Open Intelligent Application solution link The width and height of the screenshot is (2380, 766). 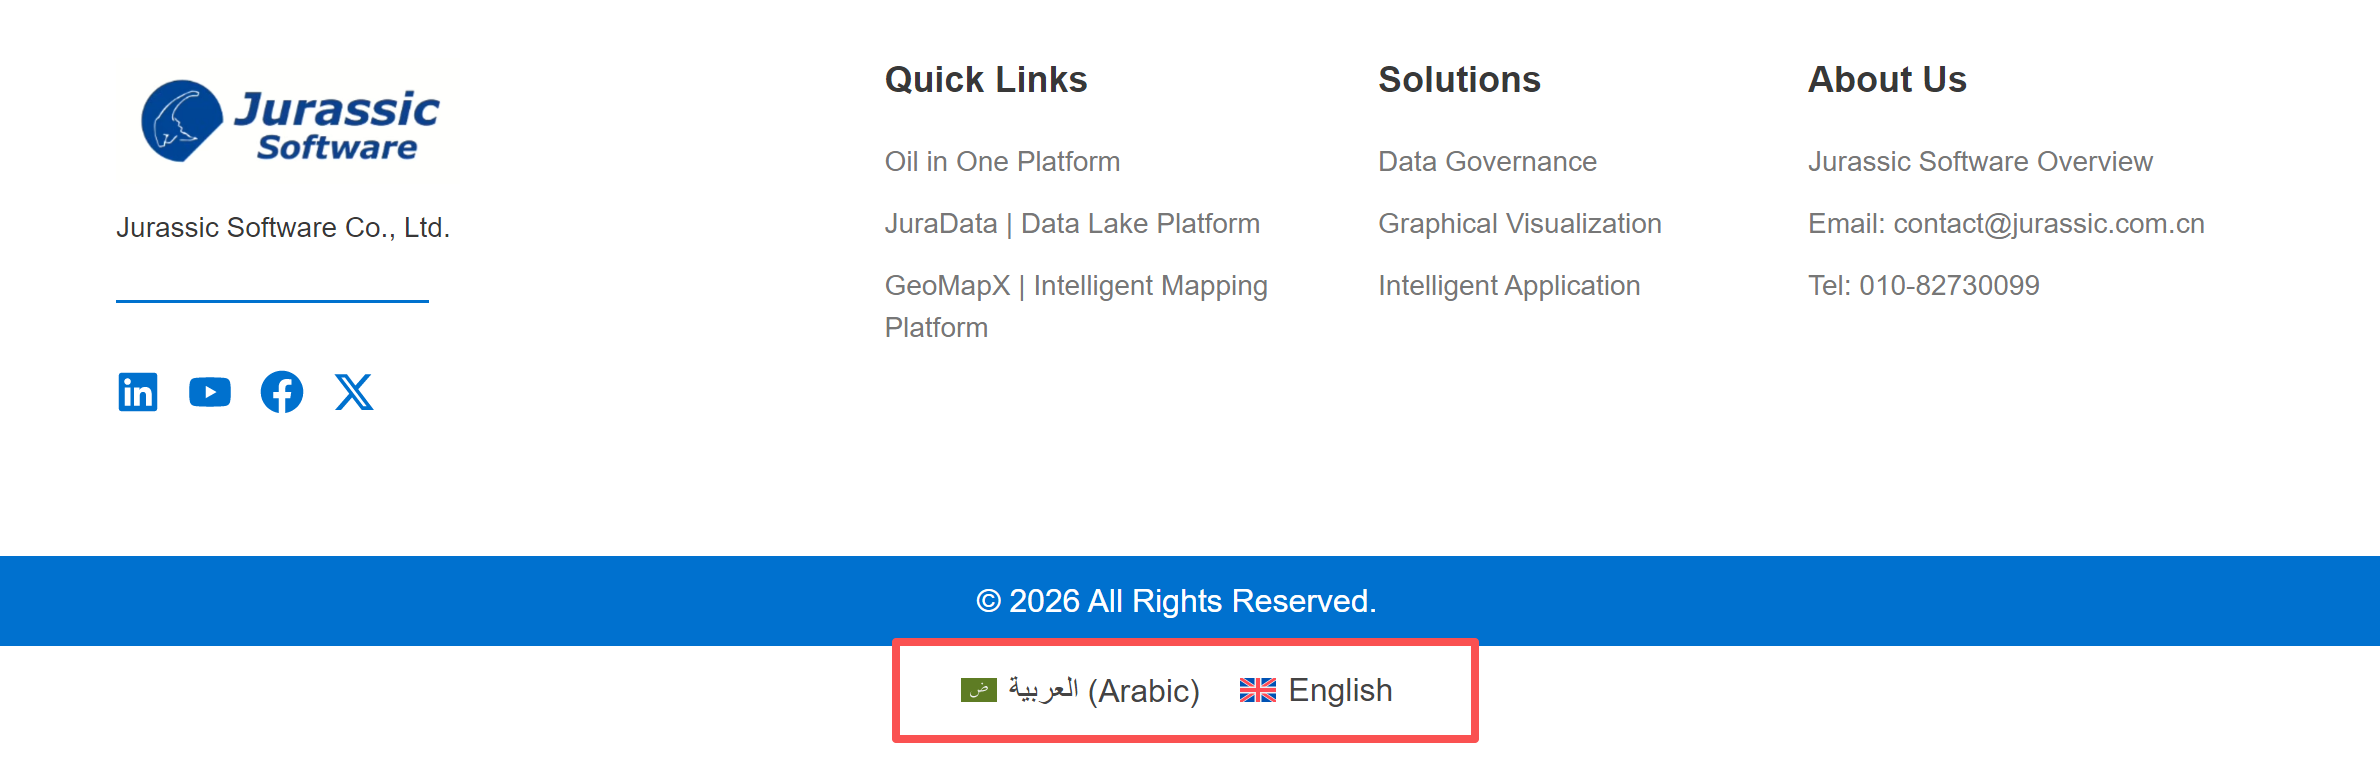(x=1508, y=286)
